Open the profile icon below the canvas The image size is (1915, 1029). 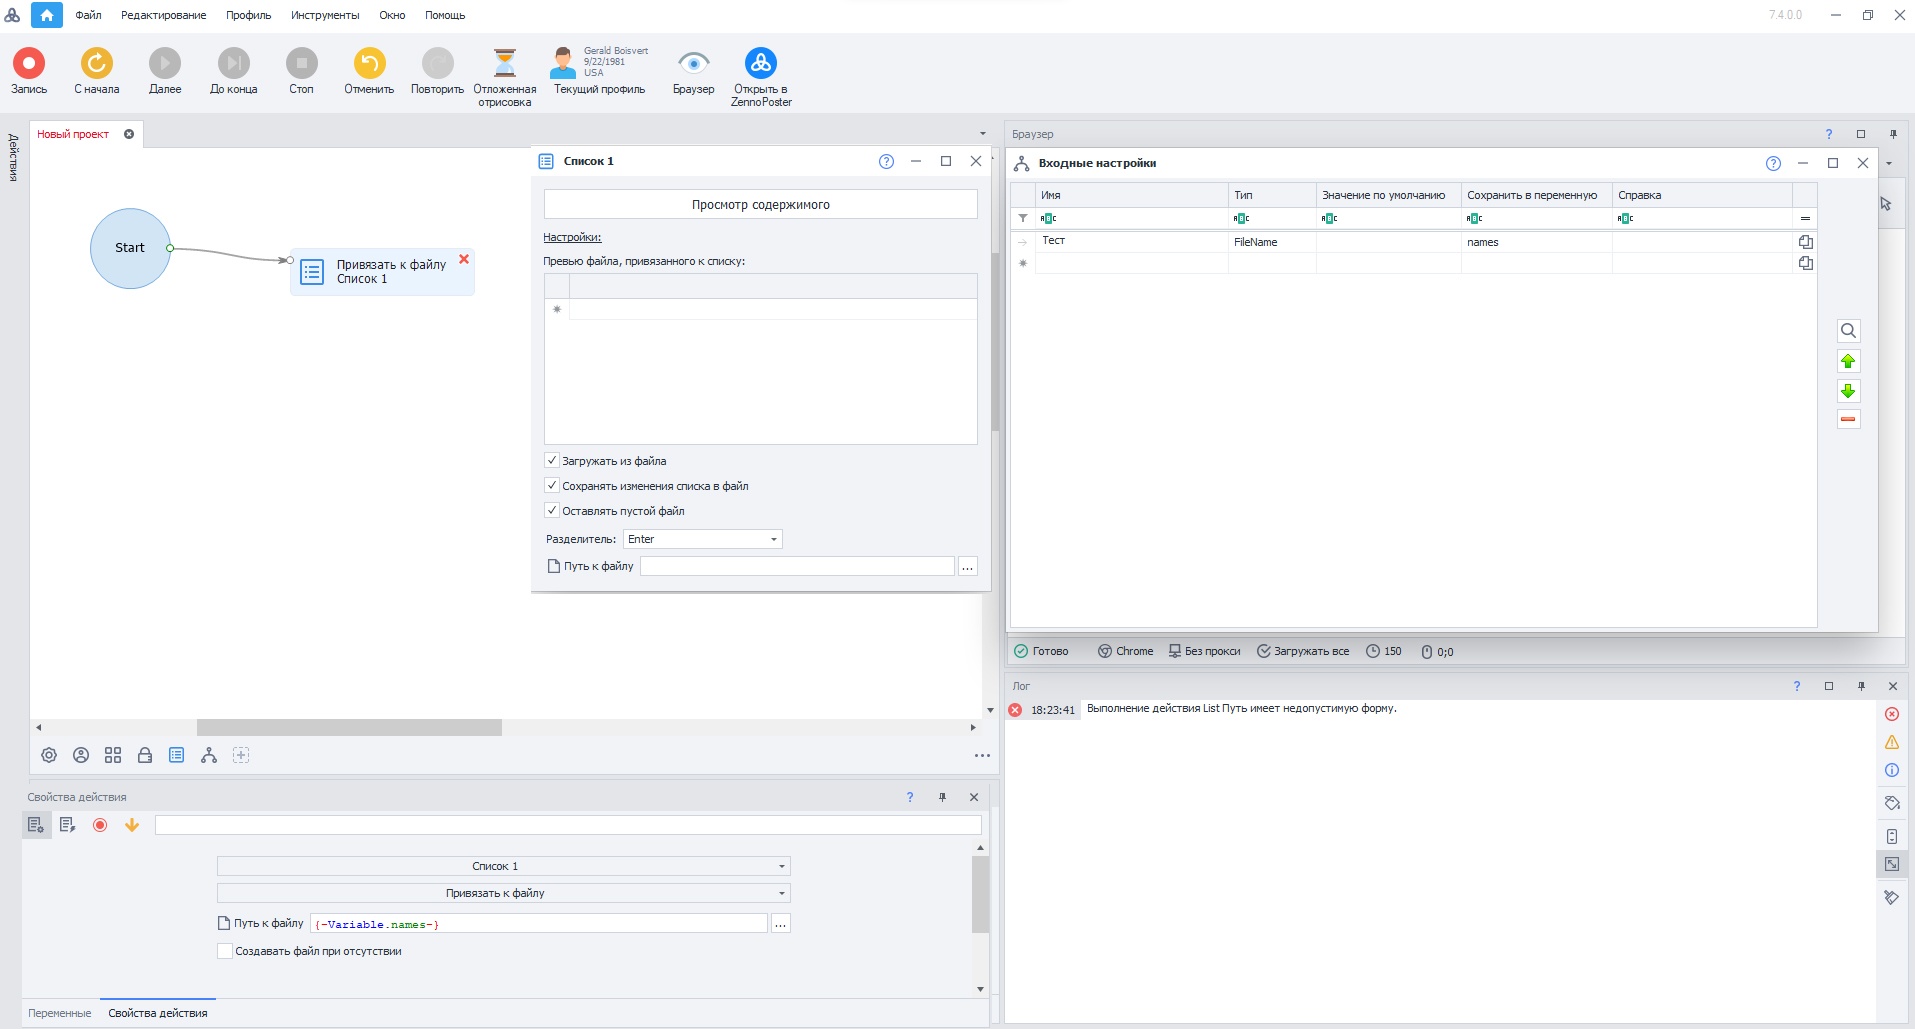(81, 755)
